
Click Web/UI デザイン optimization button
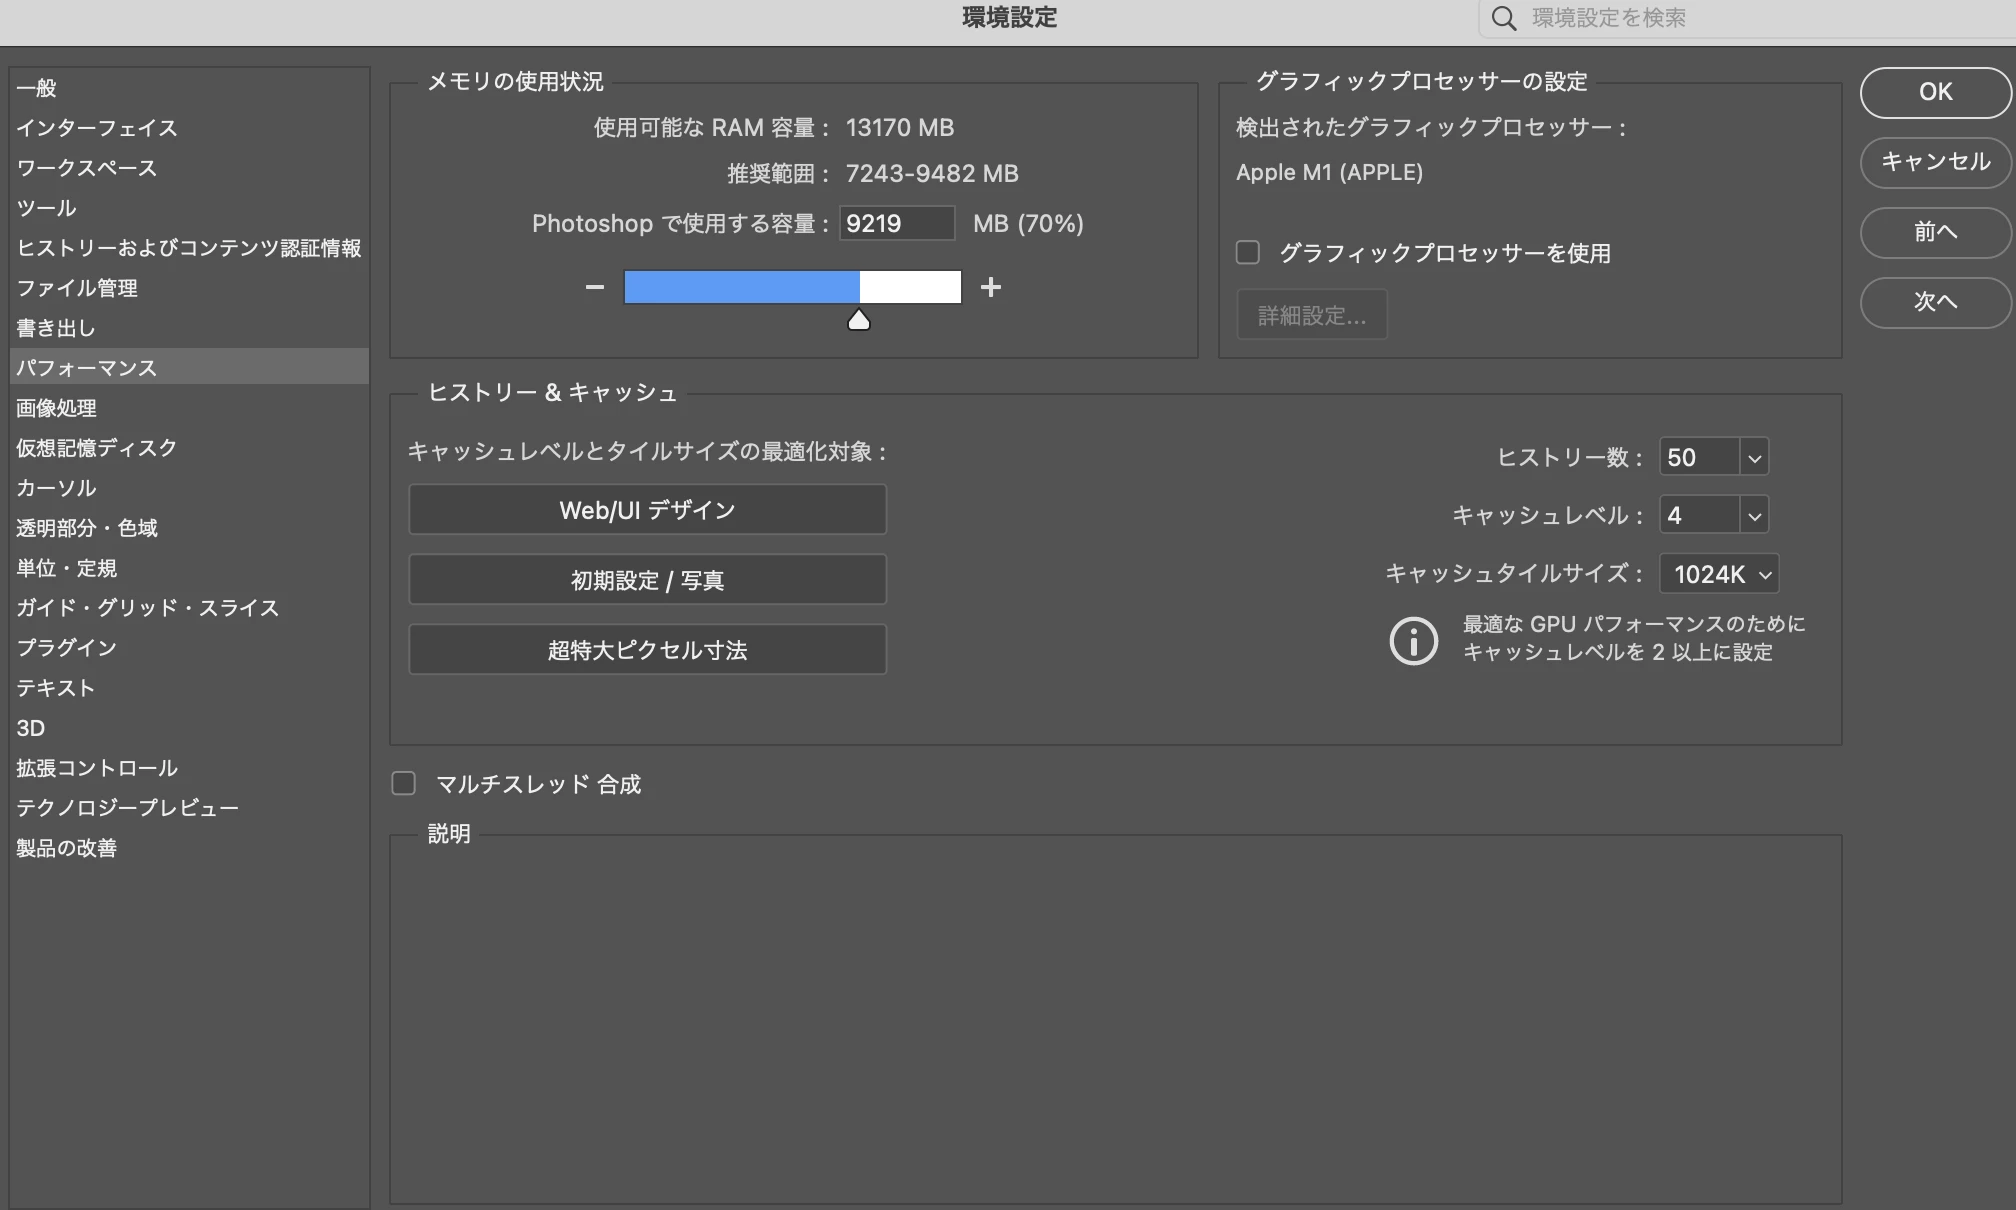point(647,510)
